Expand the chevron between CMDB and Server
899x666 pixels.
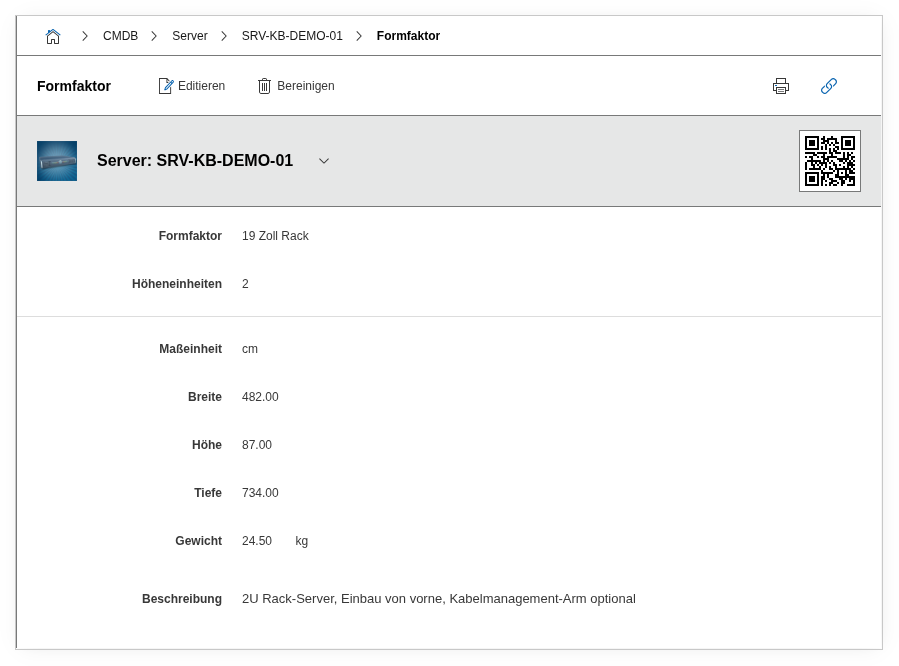154,36
